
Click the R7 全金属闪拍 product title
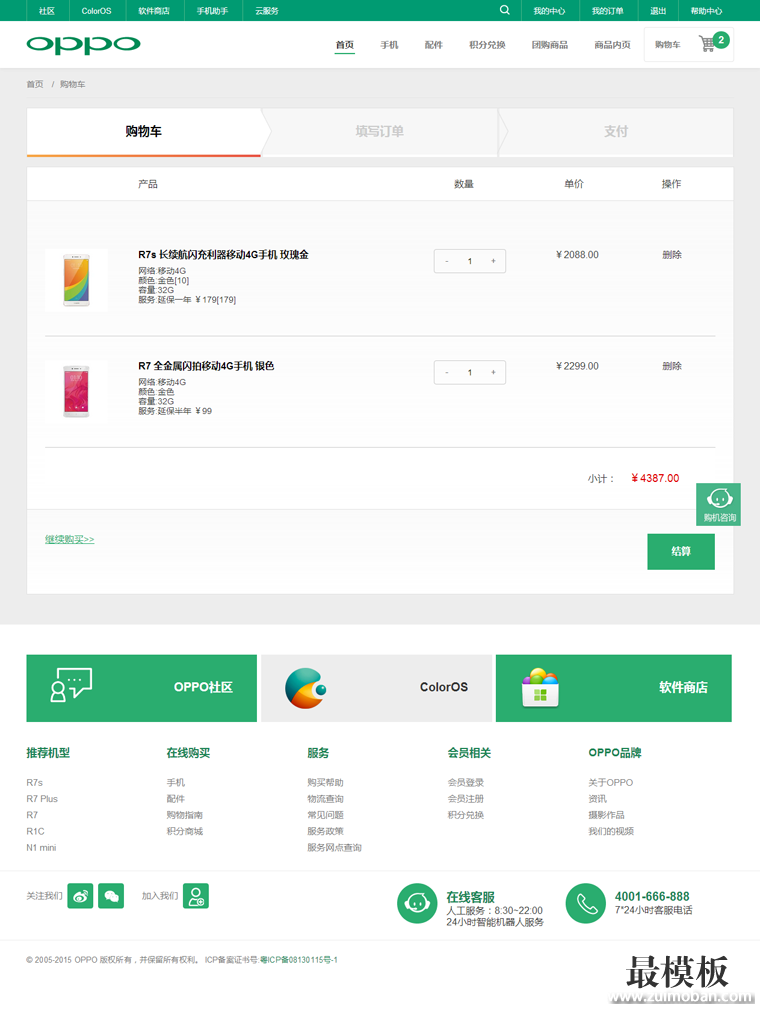206,366
